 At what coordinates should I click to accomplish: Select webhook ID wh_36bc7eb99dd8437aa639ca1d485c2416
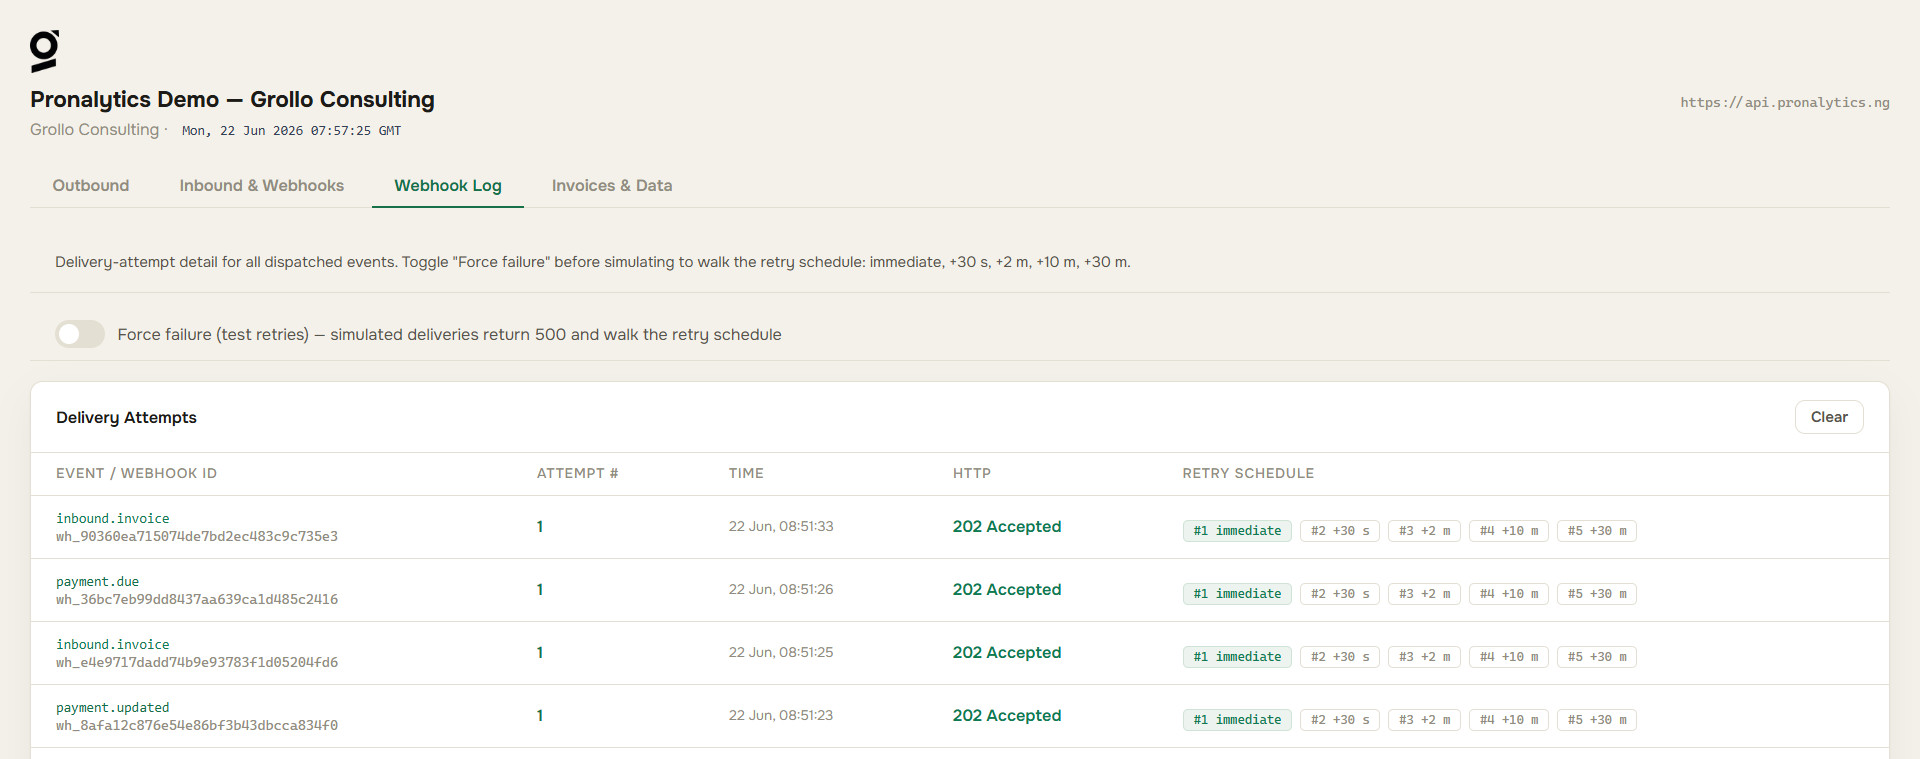[x=197, y=600]
